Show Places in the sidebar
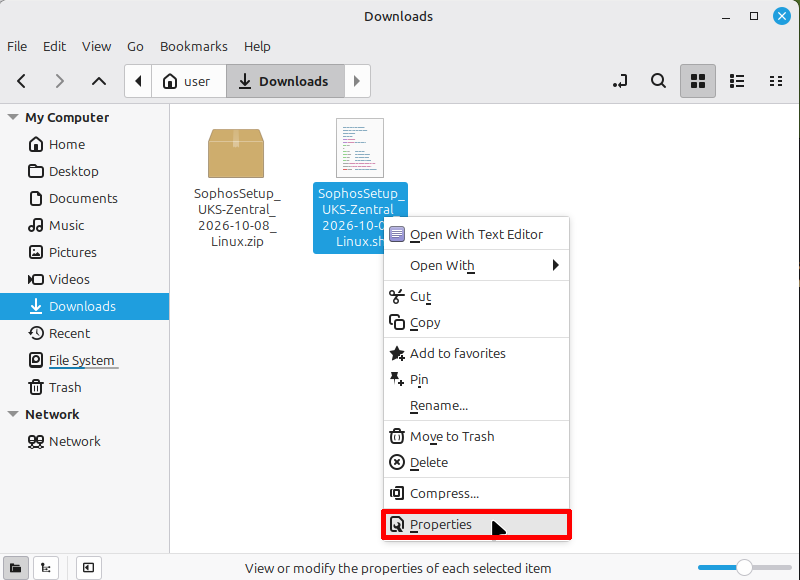The image size is (800, 580). 16,568
